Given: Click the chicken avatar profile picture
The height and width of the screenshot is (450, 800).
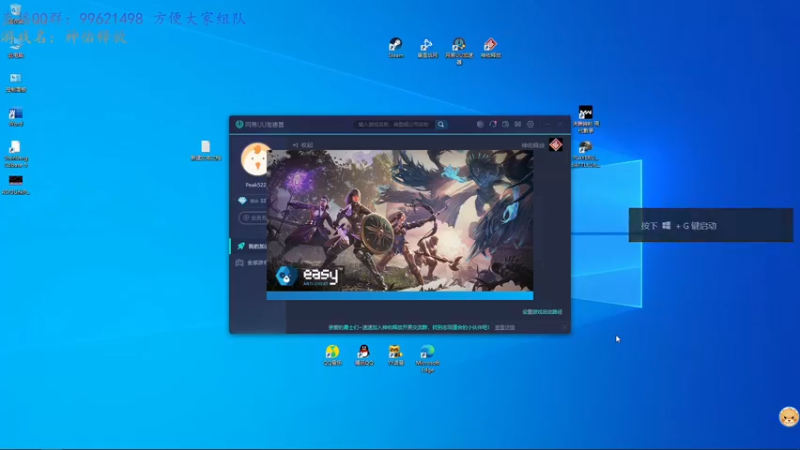Looking at the screenshot, I should [255, 159].
